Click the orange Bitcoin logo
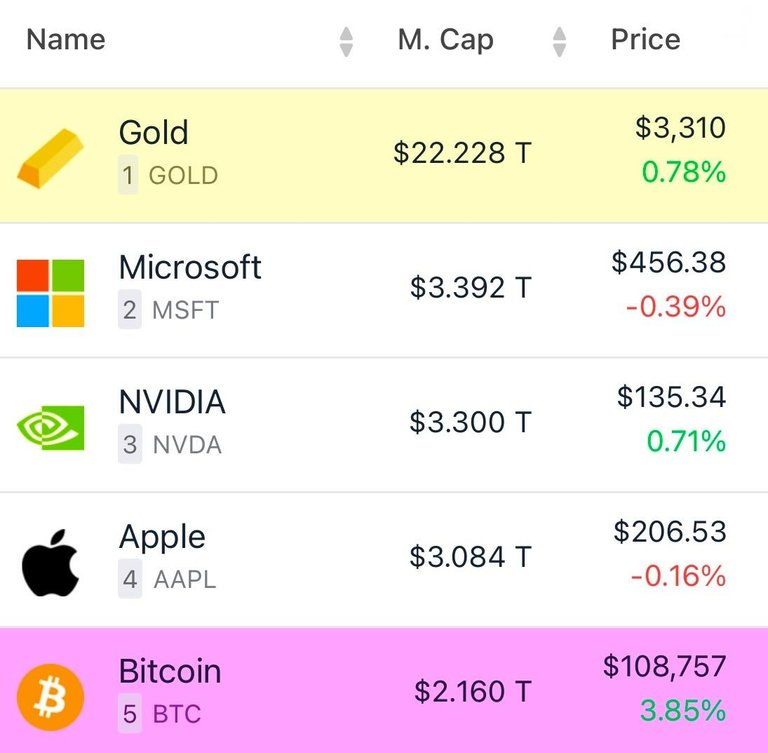768x753 pixels. click(x=50, y=697)
